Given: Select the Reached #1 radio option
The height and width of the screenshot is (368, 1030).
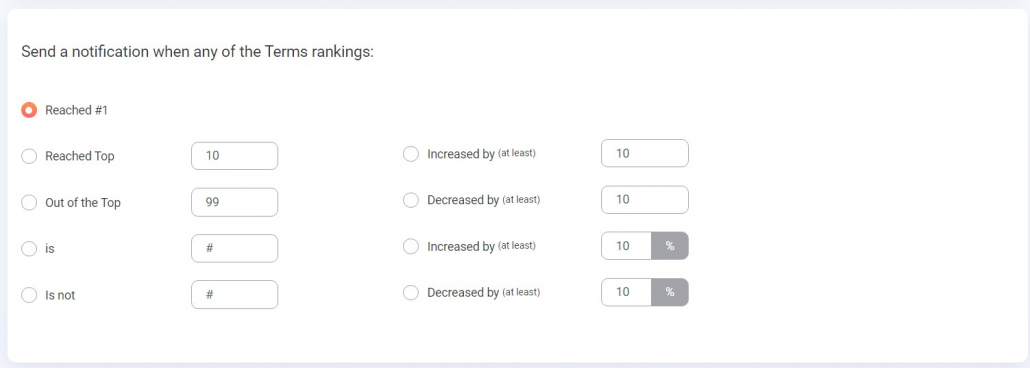Looking at the screenshot, I should (x=29, y=110).
